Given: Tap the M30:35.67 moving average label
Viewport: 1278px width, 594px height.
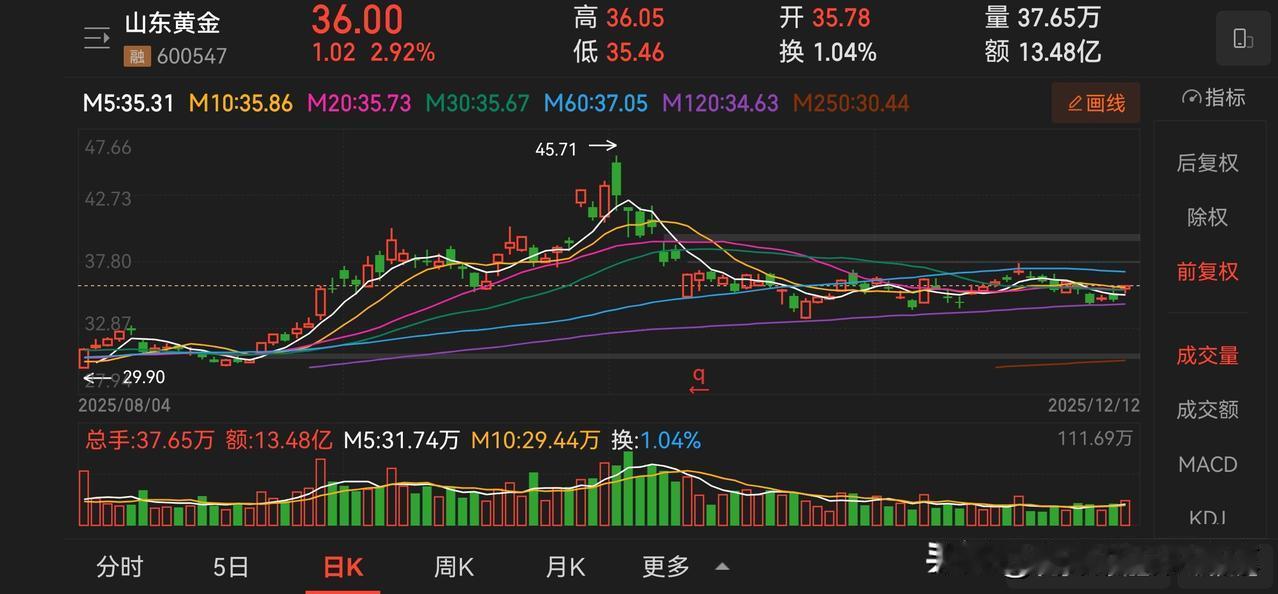Looking at the screenshot, I should tap(478, 103).
